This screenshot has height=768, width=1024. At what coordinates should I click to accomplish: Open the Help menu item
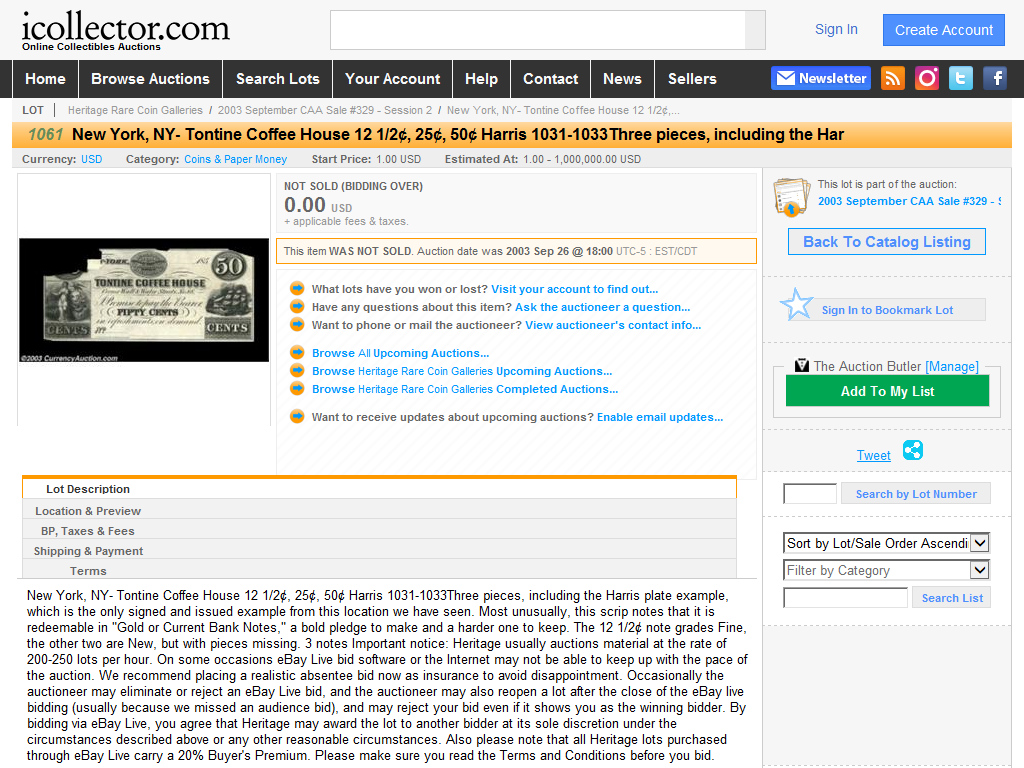click(x=481, y=79)
